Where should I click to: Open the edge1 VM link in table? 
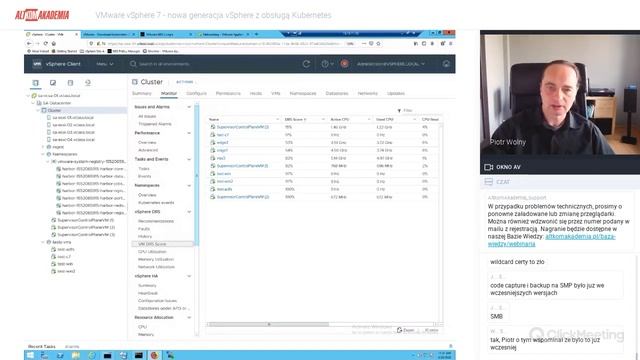(x=222, y=150)
